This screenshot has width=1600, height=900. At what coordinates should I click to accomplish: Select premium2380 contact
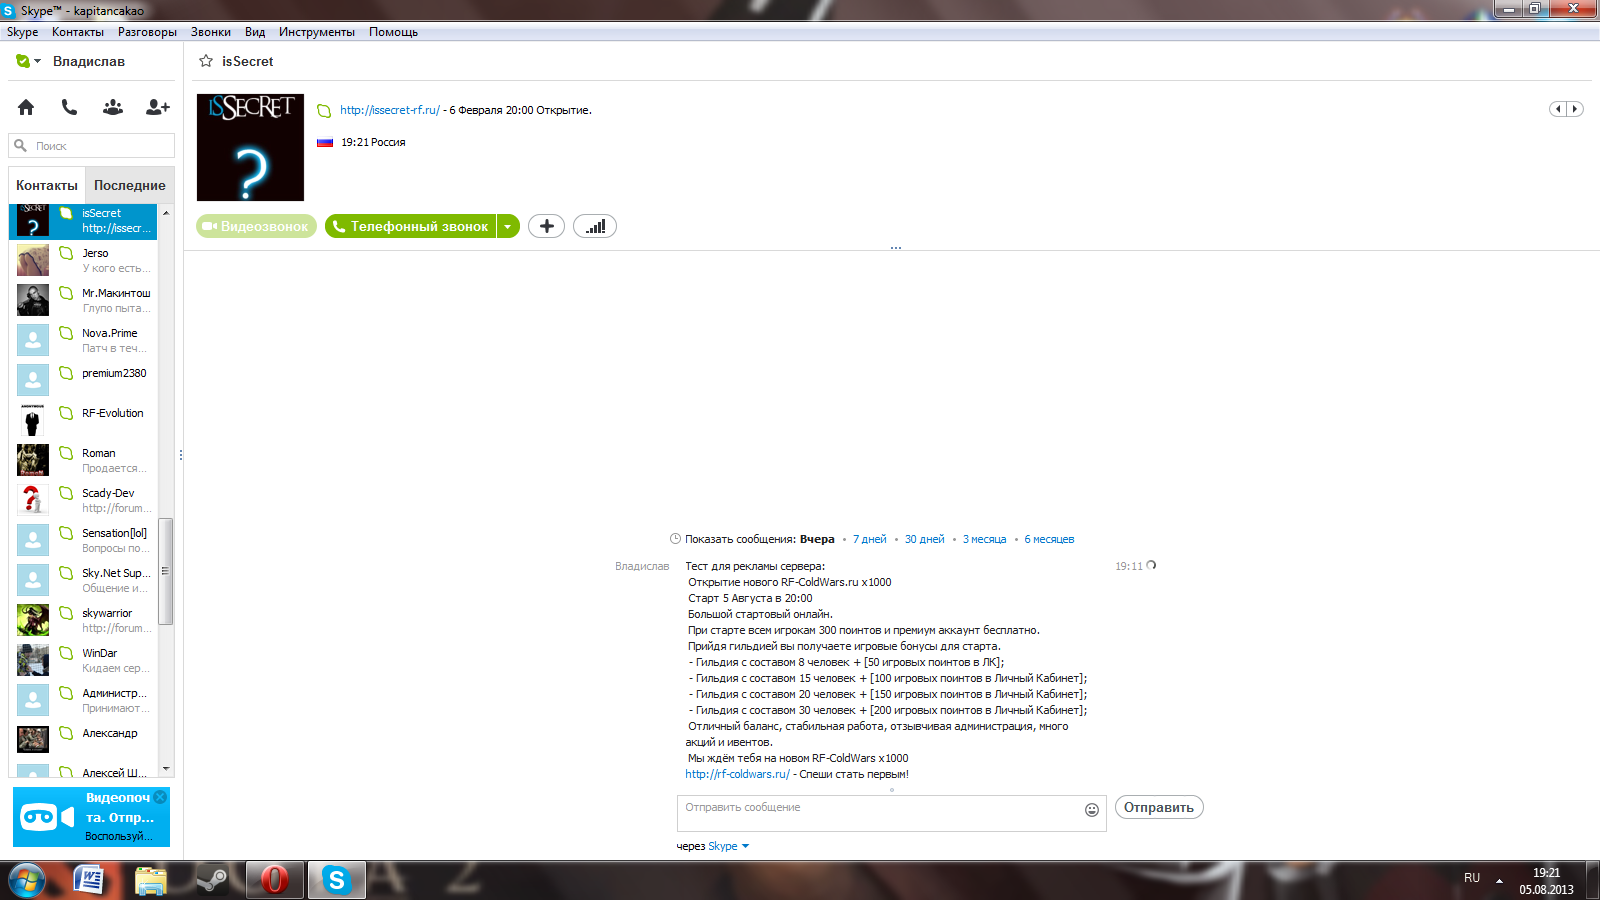click(83, 380)
